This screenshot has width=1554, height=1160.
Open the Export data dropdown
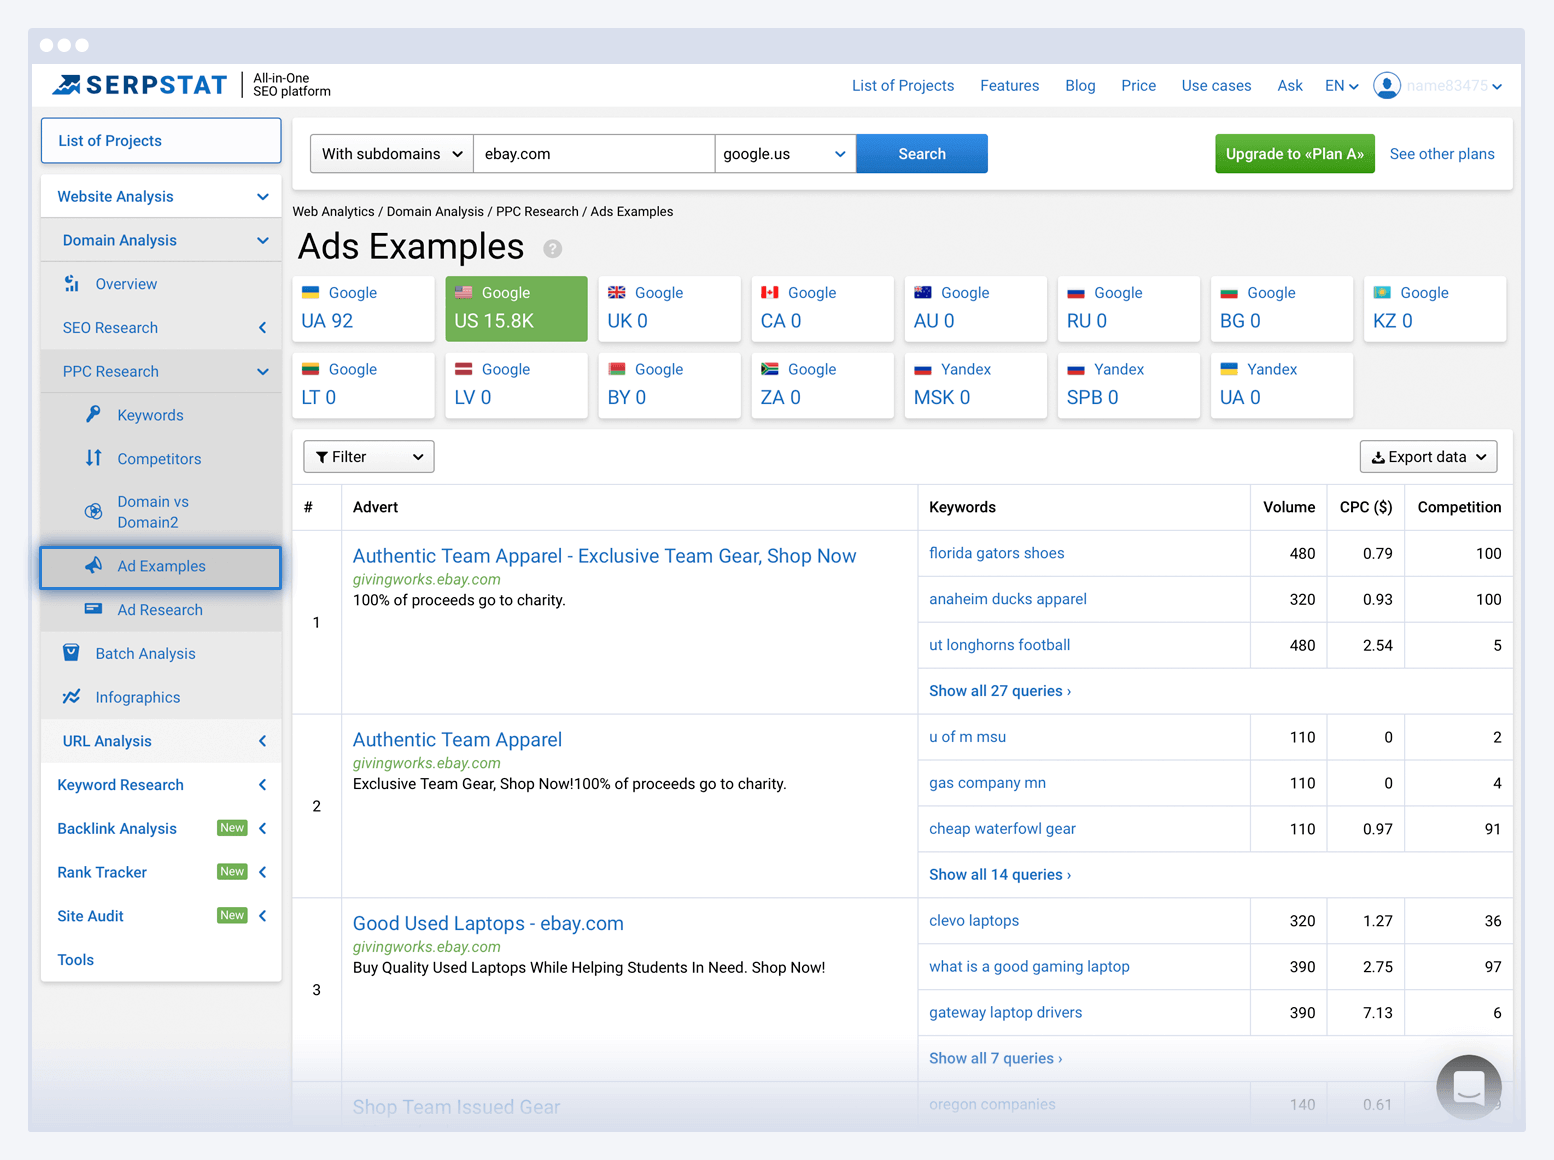coord(1428,457)
